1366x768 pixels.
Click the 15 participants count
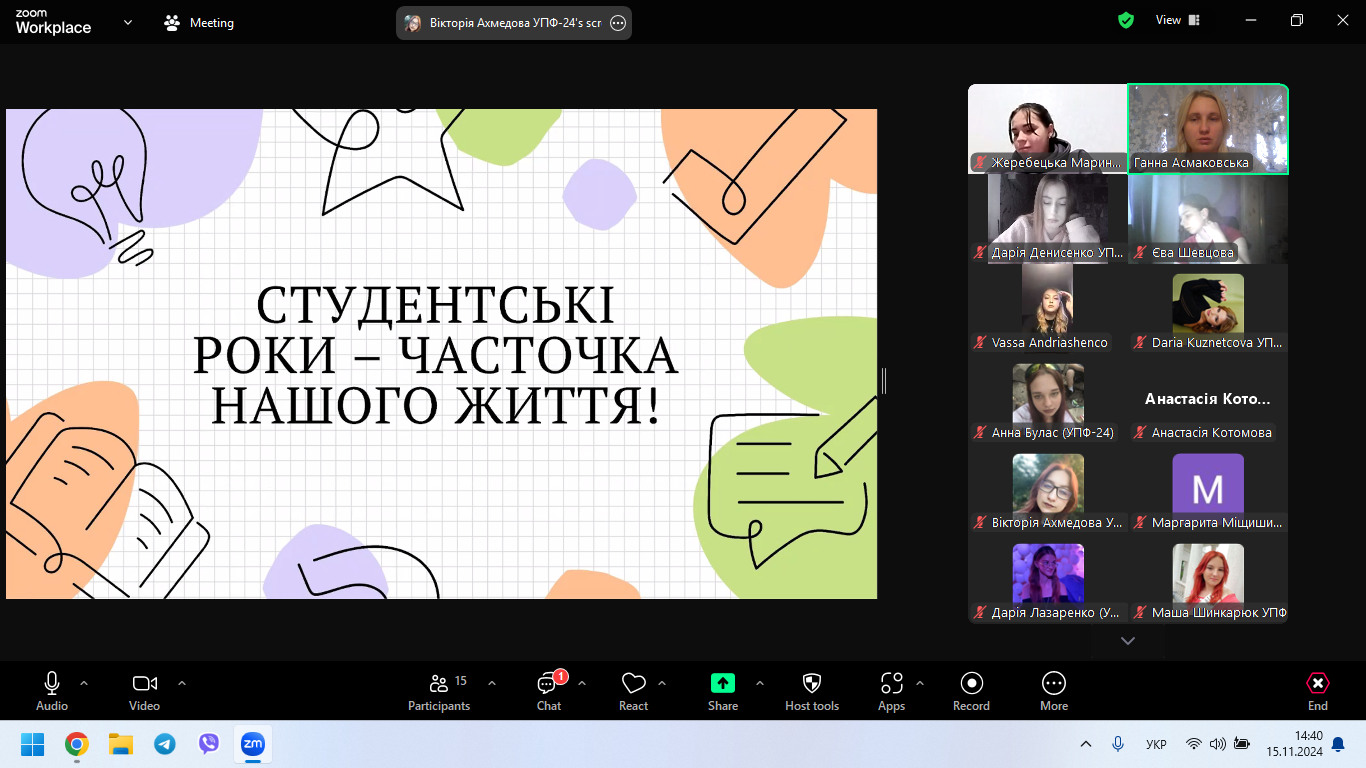coord(461,681)
